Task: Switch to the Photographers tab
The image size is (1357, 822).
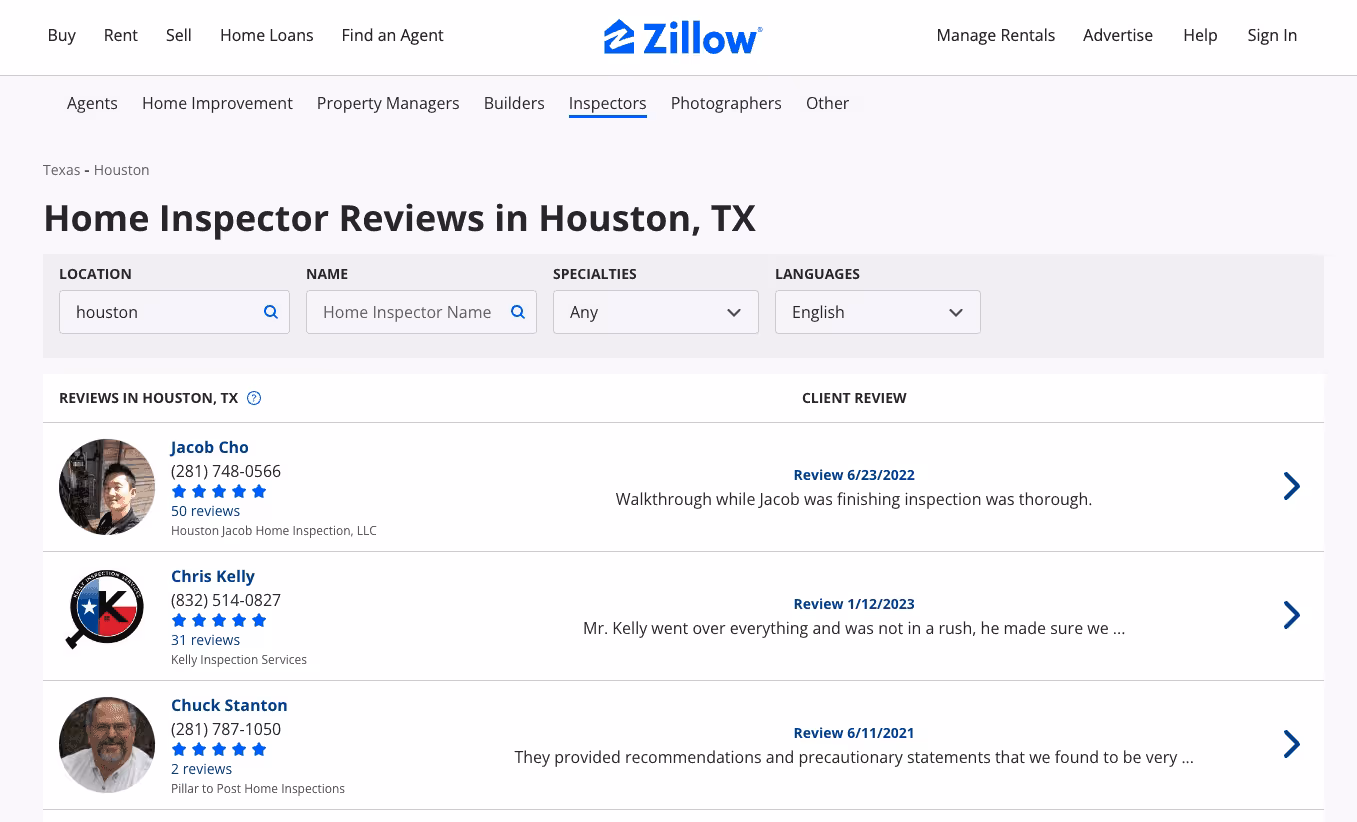Action: (725, 103)
